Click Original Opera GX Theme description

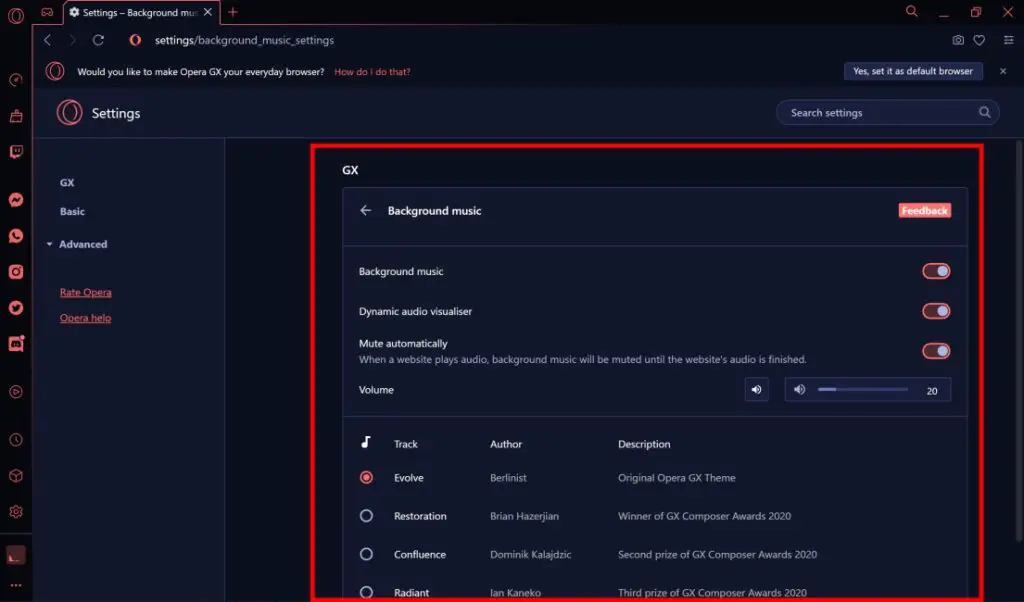click(x=677, y=478)
